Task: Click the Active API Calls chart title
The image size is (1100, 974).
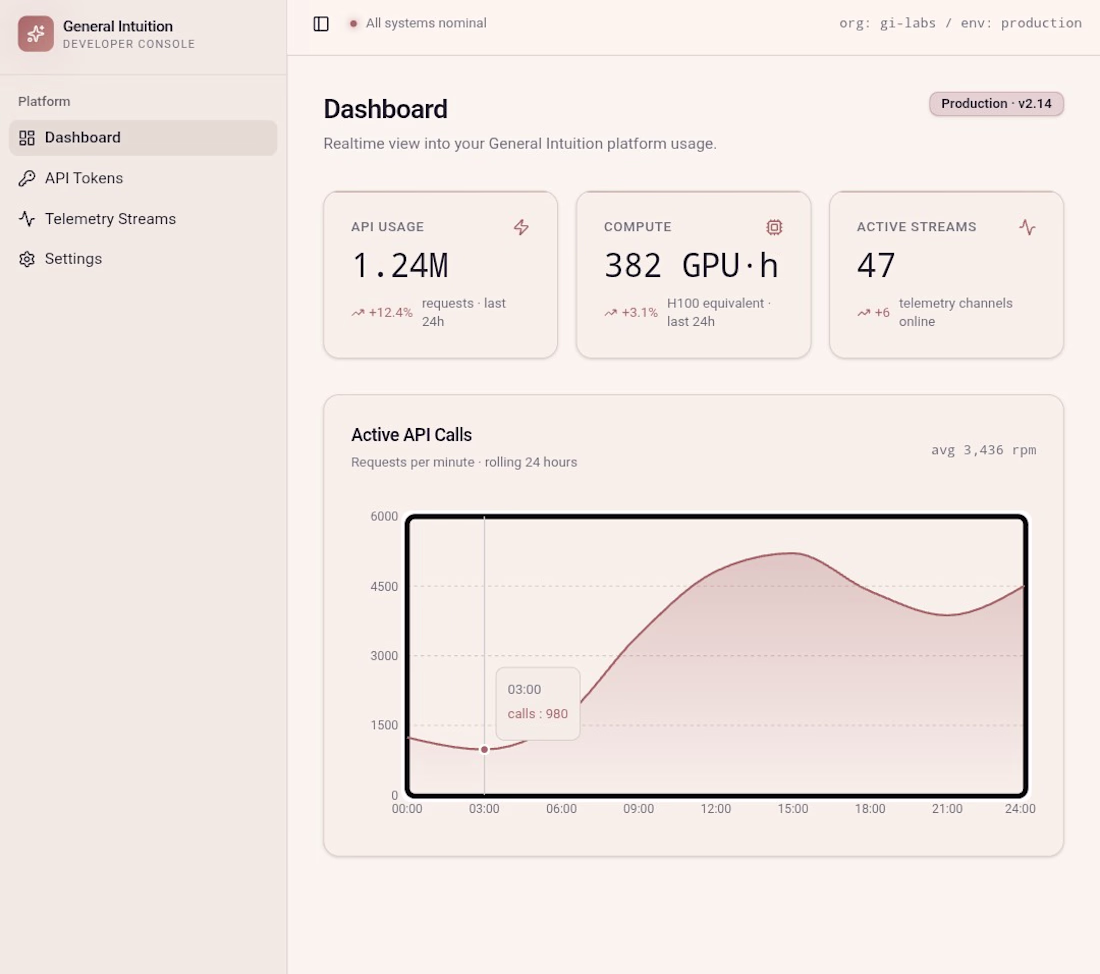Action: pyautogui.click(x=411, y=435)
